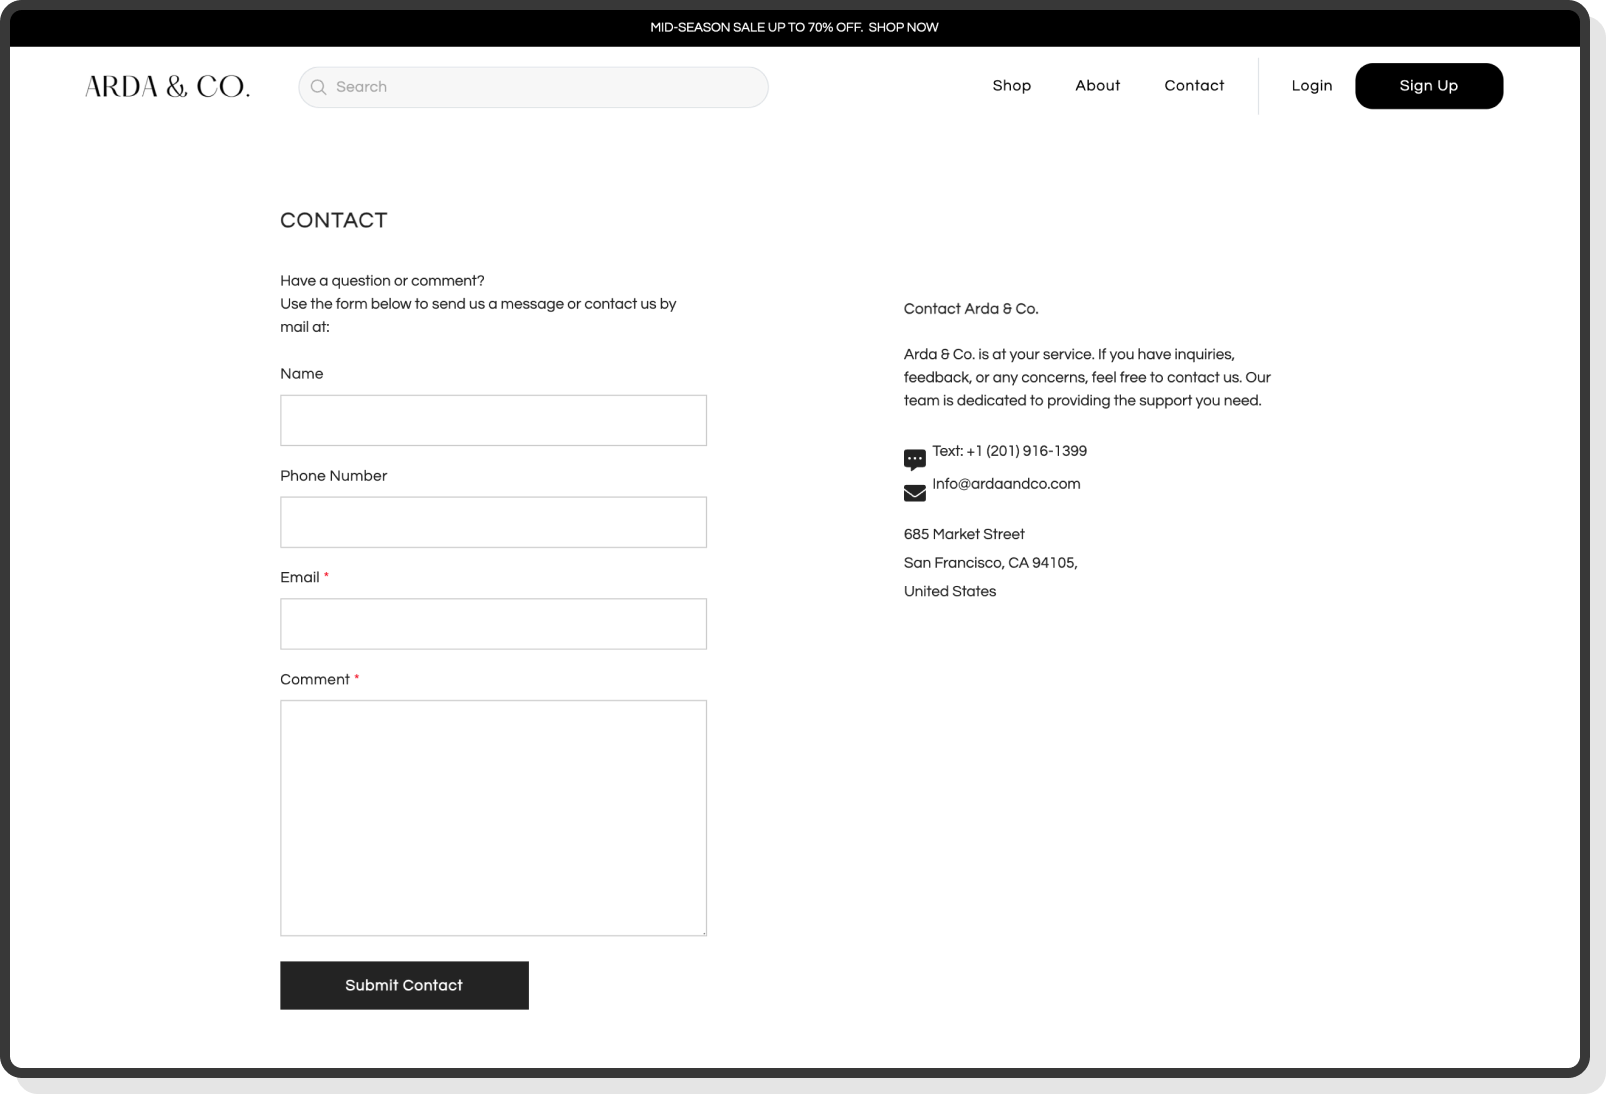This screenshot has width=1606, height=1094.
Task: Click inside the Name input field
Action: pyautogui.click(x=493, y=420)
